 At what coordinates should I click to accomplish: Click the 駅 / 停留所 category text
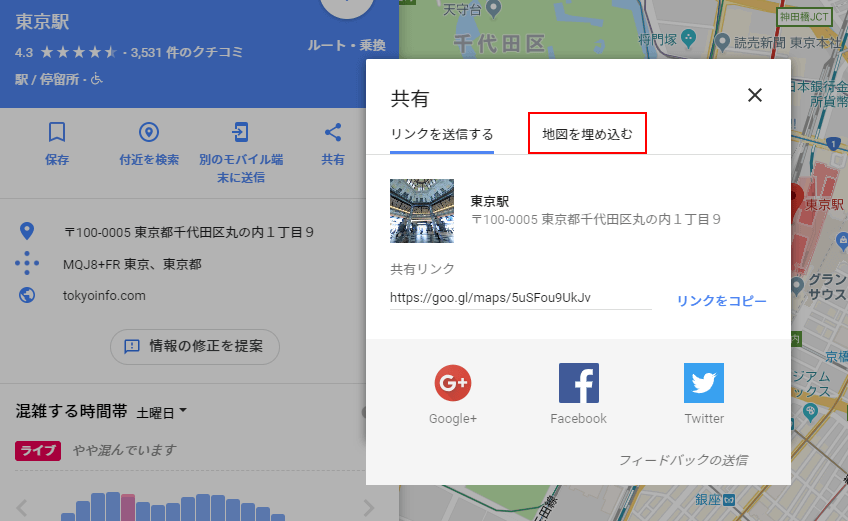(x=47, y=80)
